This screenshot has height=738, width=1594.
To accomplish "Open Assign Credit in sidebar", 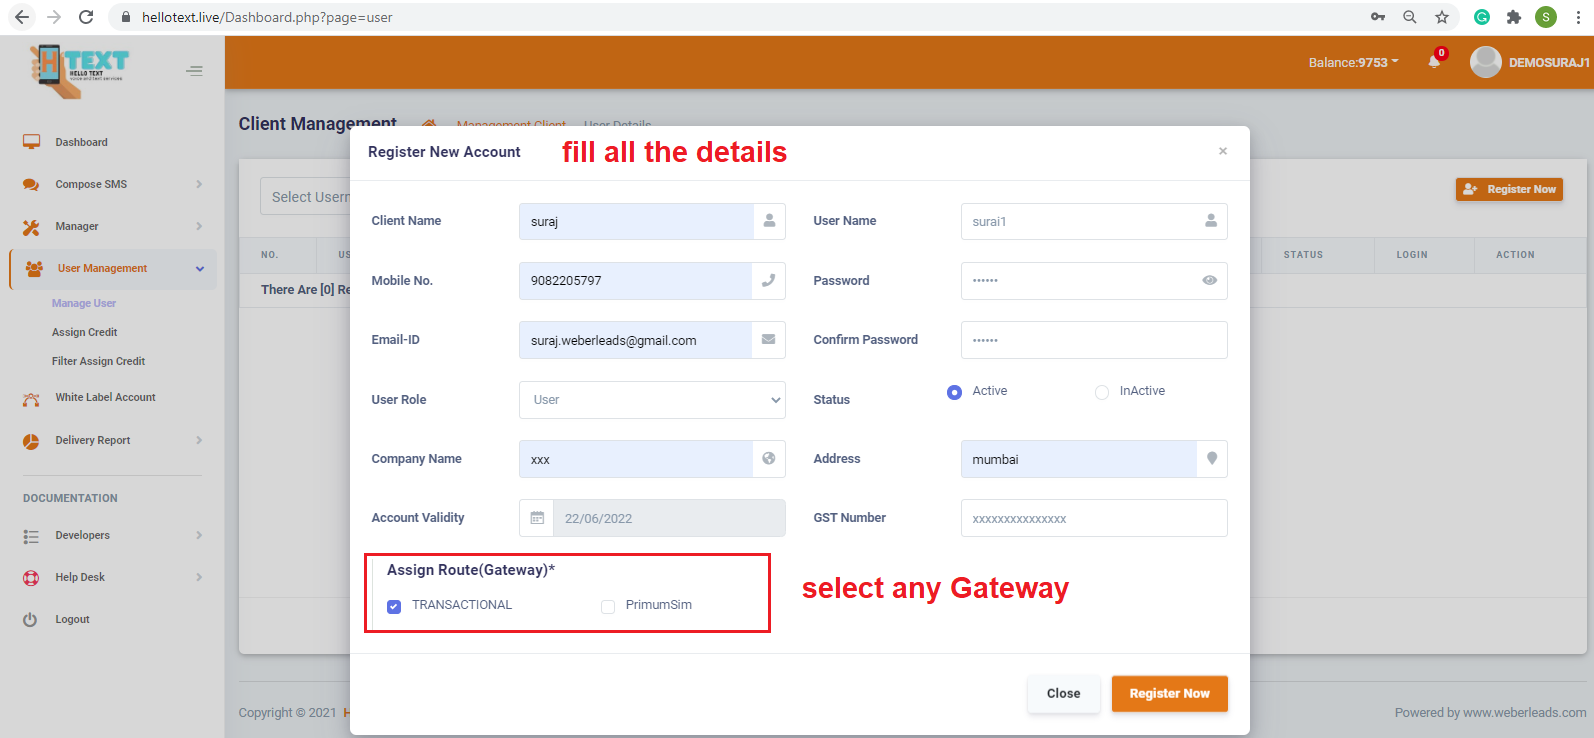I will click(85, 332).
